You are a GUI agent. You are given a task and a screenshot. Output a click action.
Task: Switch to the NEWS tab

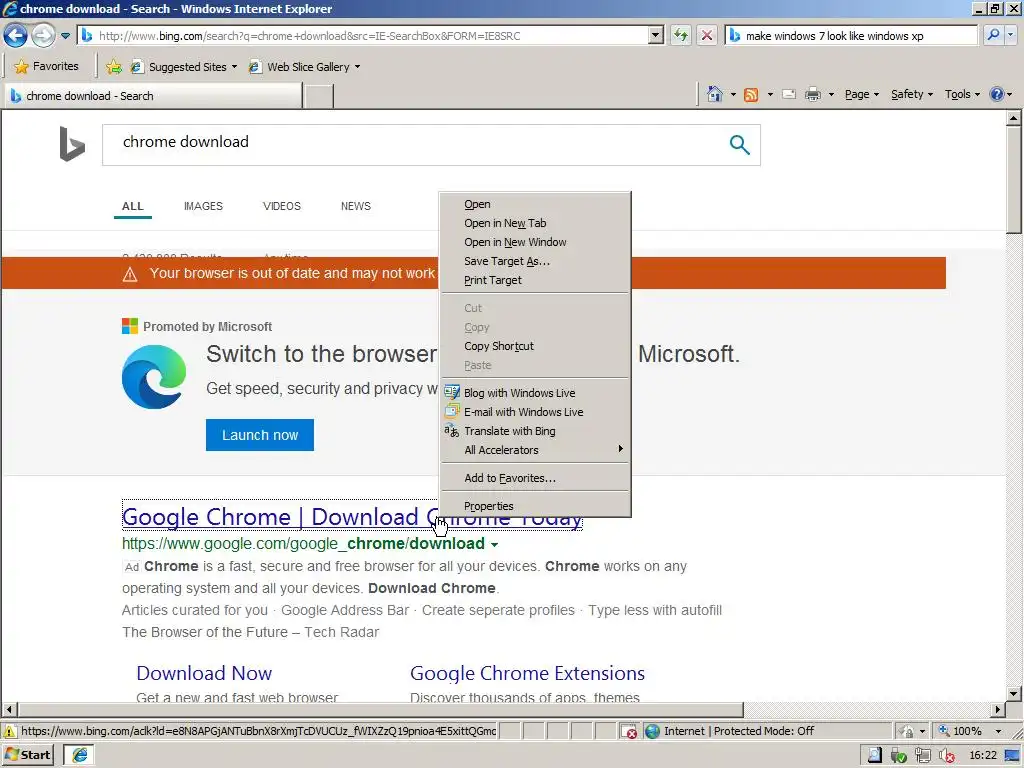(355, 206)
